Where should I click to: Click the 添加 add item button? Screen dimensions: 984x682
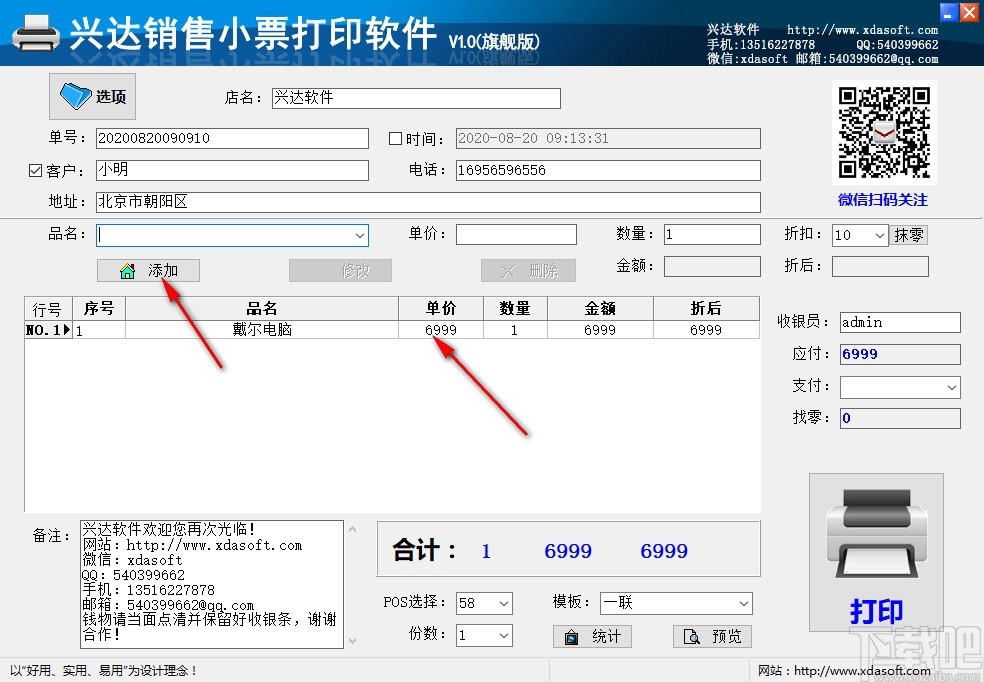tap(148, 270)
